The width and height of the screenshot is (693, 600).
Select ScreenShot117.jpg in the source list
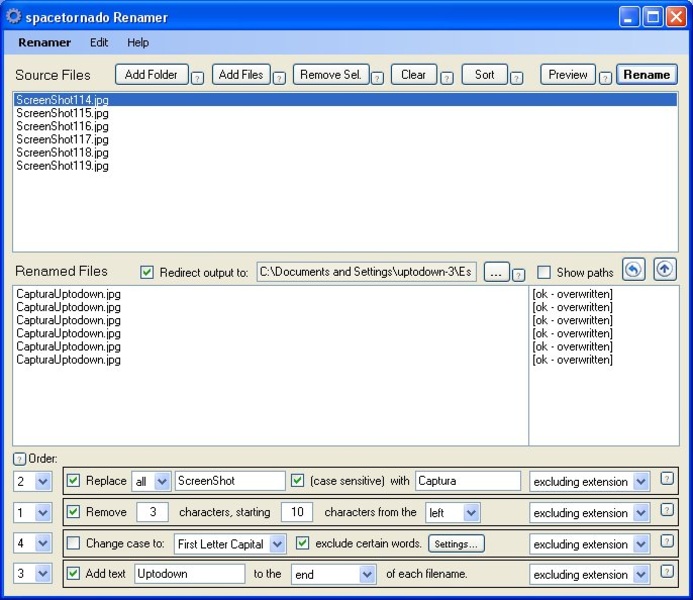point(62,140)
